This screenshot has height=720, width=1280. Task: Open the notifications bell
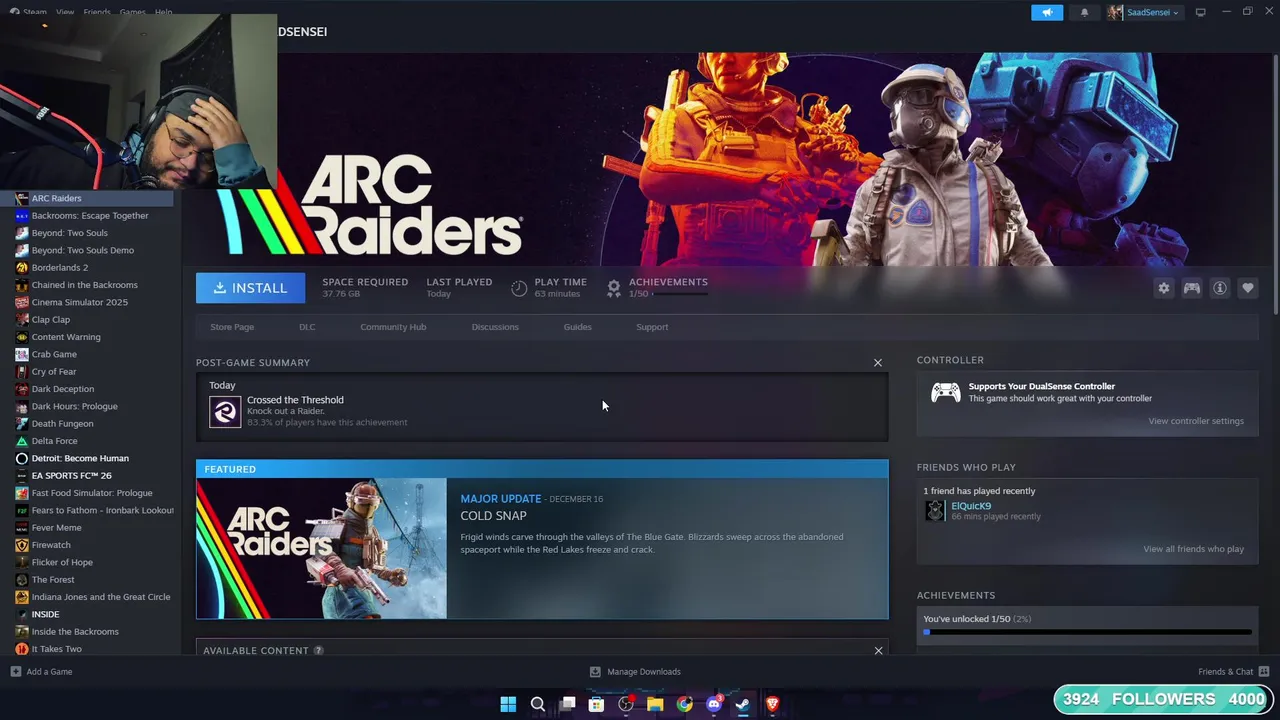(x=1085, y=12)
